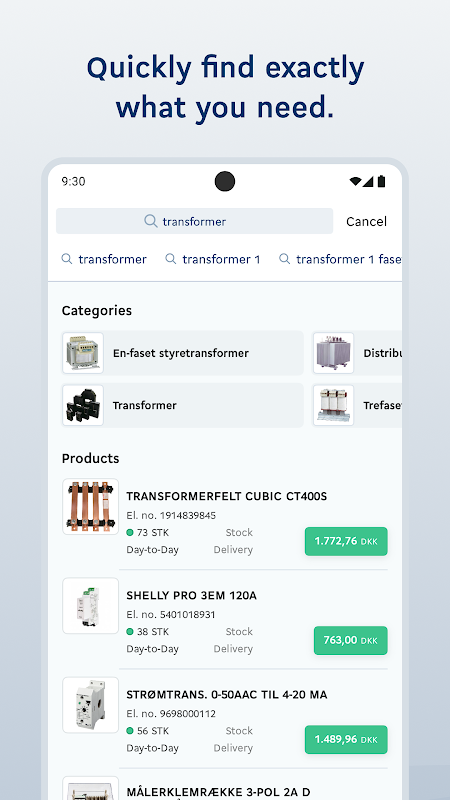The image size is (450, 800).
Task: Select the 'transformer' search suggestion
Action: pyautogui.click(x=104, y=259)
